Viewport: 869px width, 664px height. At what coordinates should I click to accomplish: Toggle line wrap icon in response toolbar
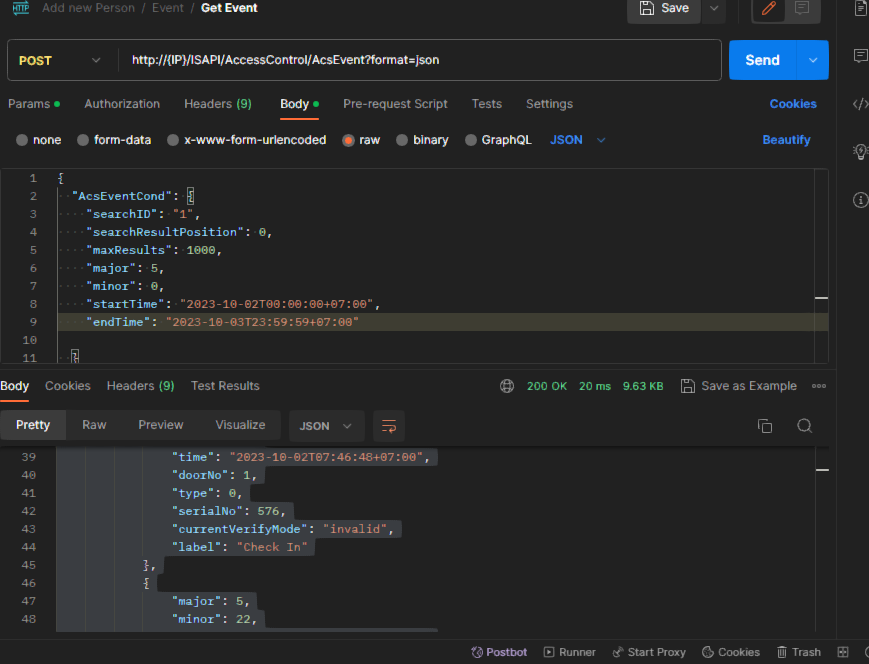coord(388,426)
